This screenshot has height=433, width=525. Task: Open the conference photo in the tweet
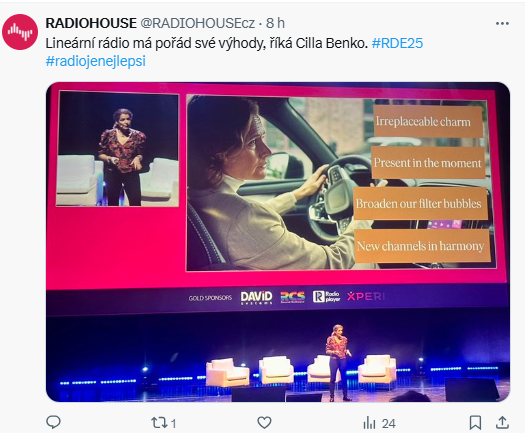click(278, 242)
